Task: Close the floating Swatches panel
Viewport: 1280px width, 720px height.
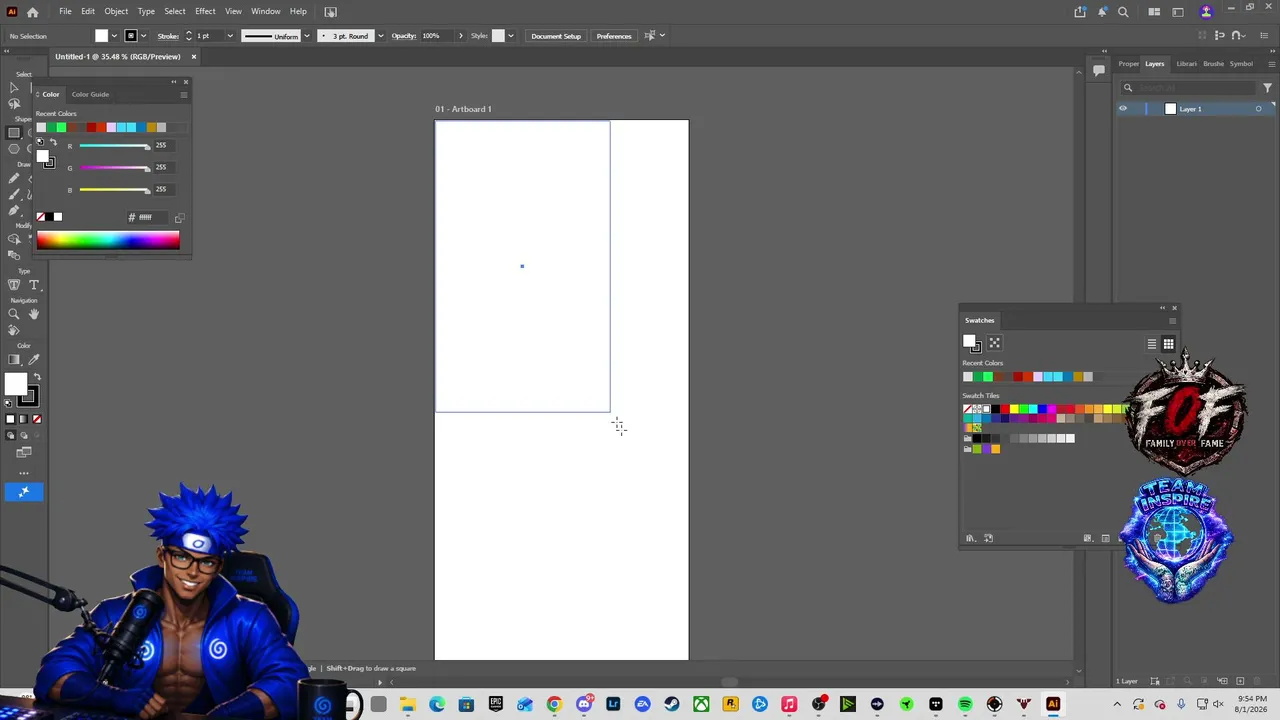Action: pos(1174,308)
